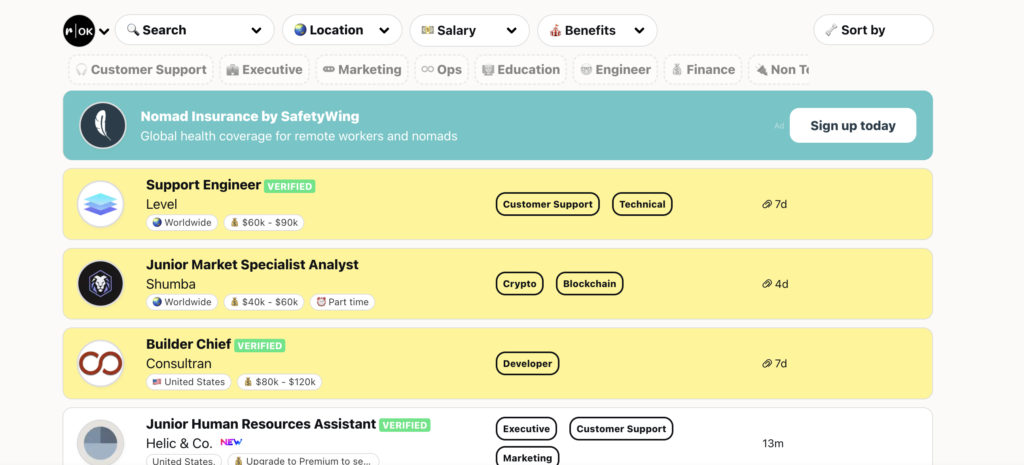Image resolution: width=1024 pixels, height=465 pixels.
Task: Open Nomad Insurance by SafetyWing ad title
Action: tap(249, 117)
